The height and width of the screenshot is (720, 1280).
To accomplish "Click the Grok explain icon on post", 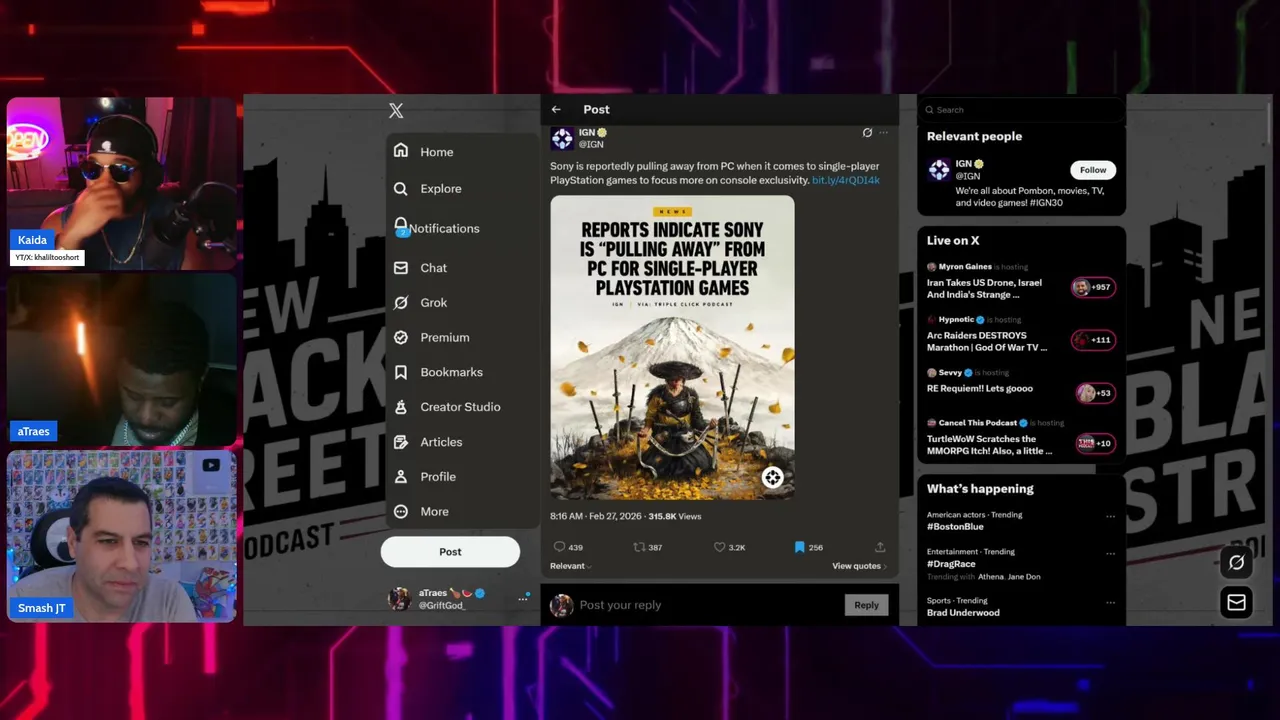I will tap(867, 132).
